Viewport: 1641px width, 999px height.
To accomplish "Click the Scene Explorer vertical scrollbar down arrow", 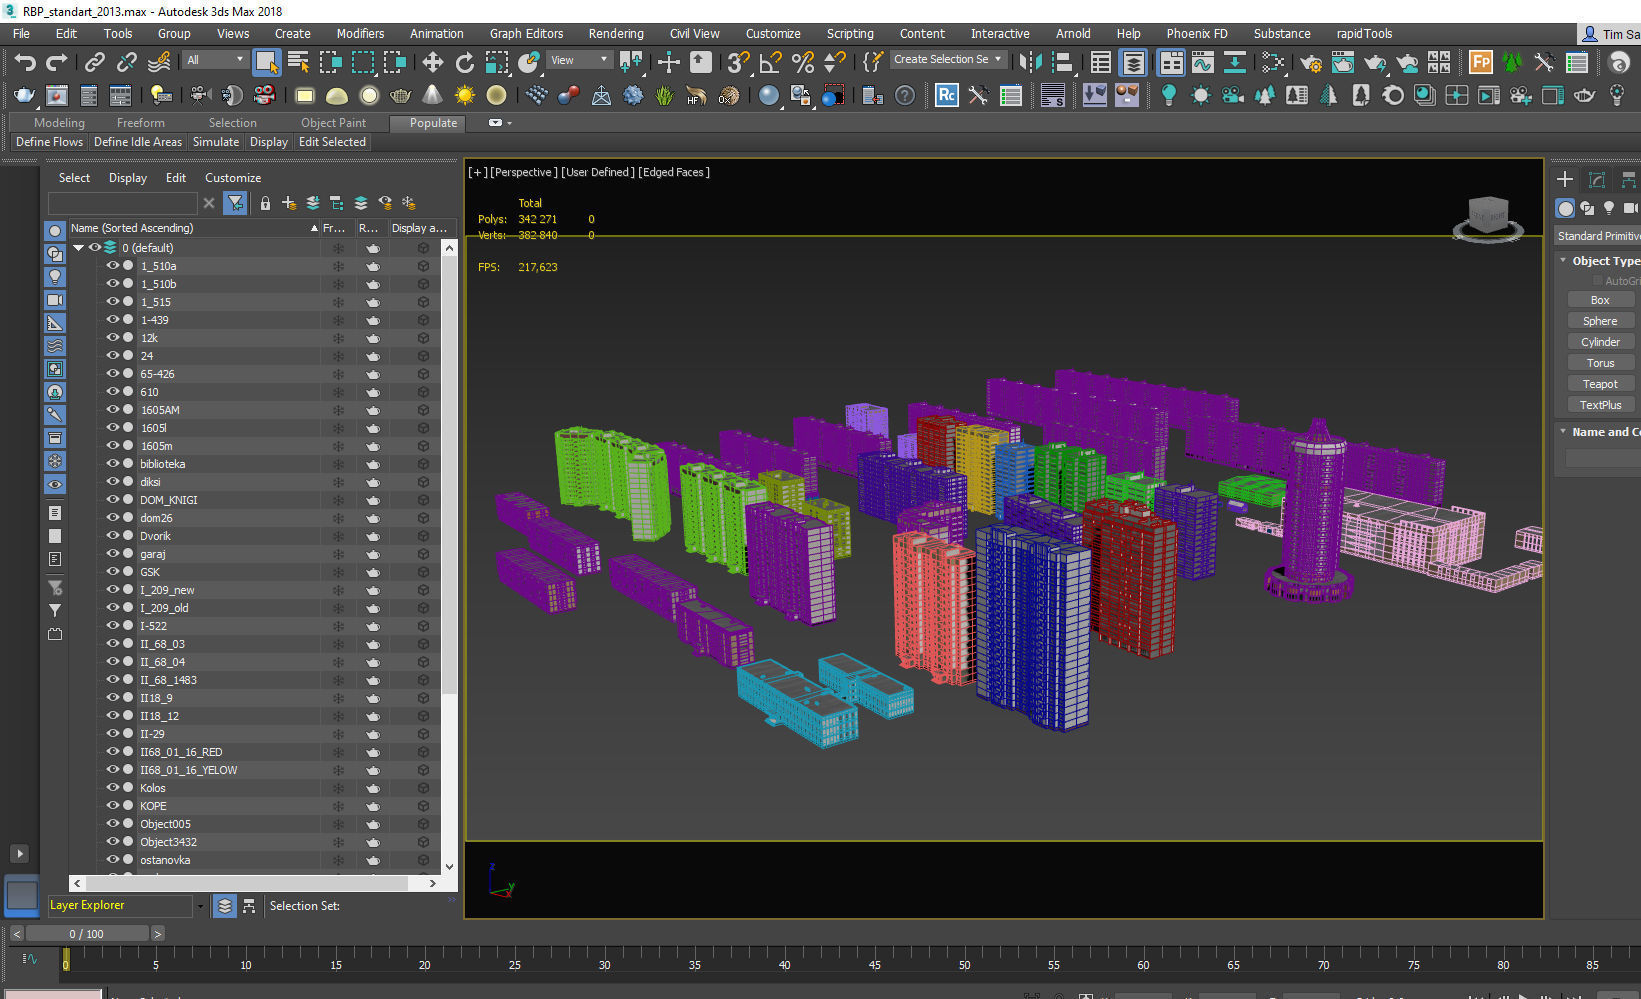I will [449, 867].
